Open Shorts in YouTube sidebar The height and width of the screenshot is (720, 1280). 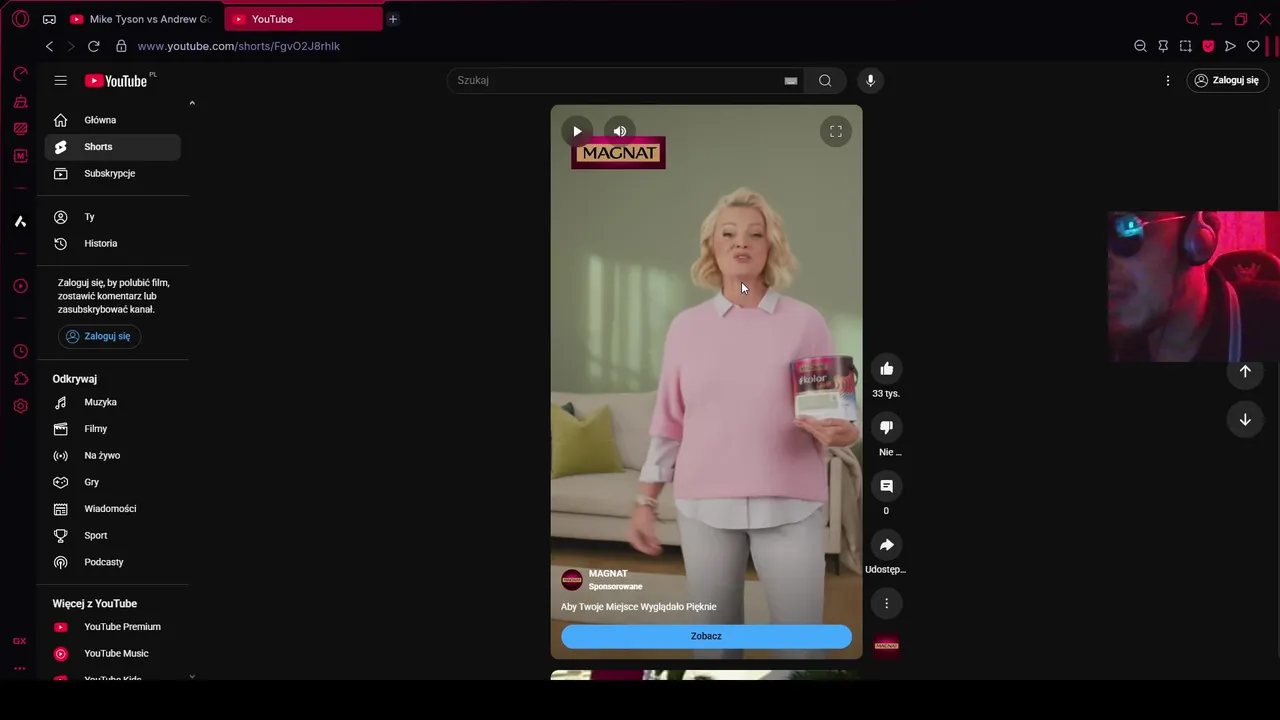click(112, 147)
